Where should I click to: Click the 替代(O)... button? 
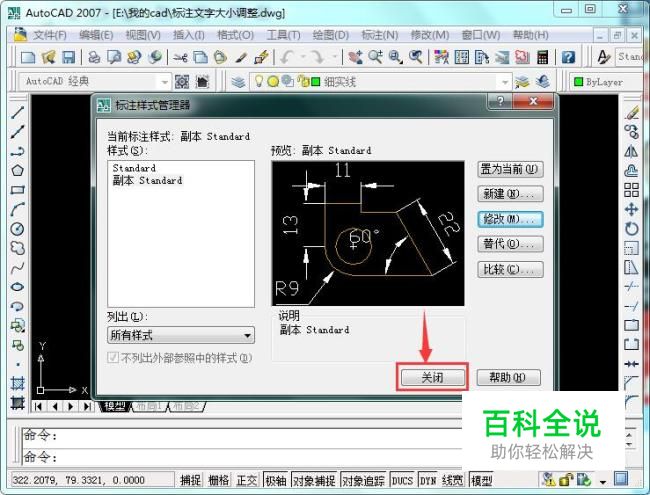point(510,244)
